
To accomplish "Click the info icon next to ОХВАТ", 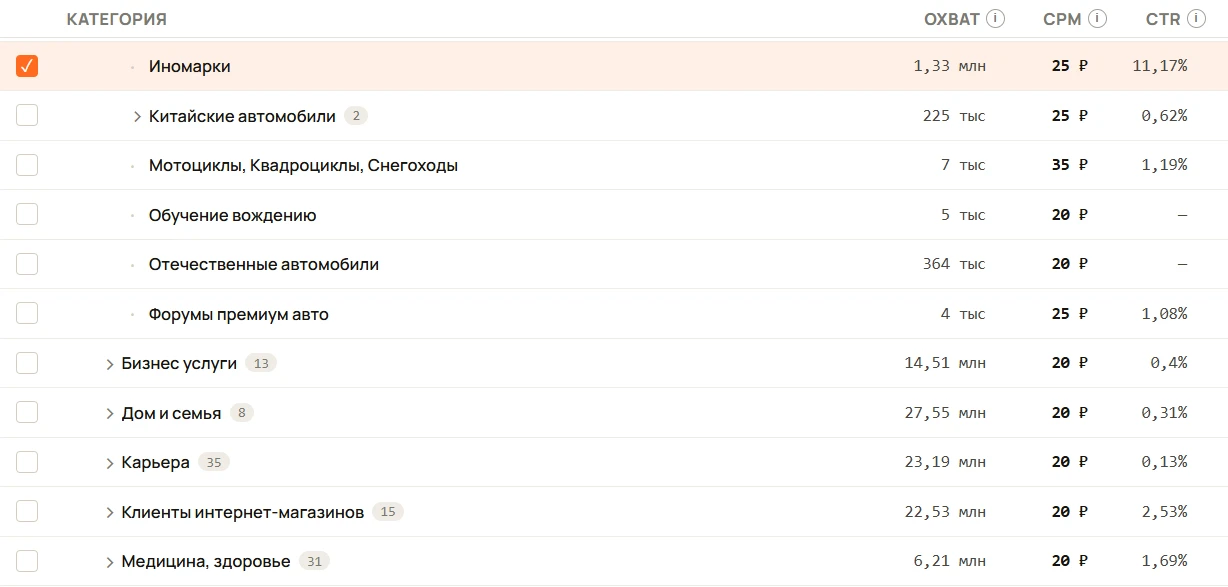I will pyautogui.click(x=995, y=19).
